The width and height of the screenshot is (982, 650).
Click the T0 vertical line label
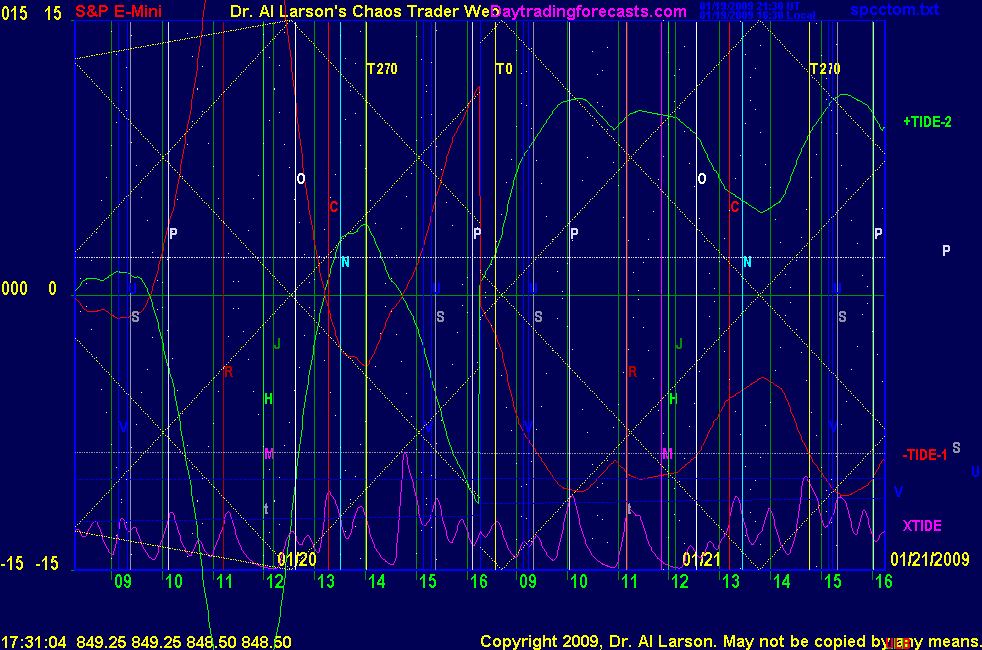[x=504, y=69]
